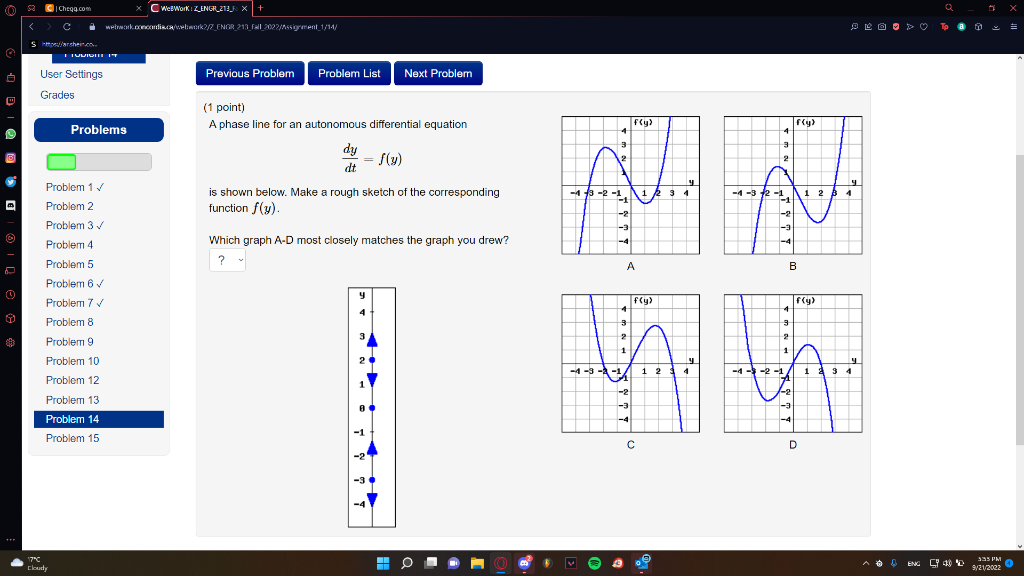The height and width of the screenshot is (576, 1024).
Task: Open the graph answer dropdown
Action: (x=227, y=260)
